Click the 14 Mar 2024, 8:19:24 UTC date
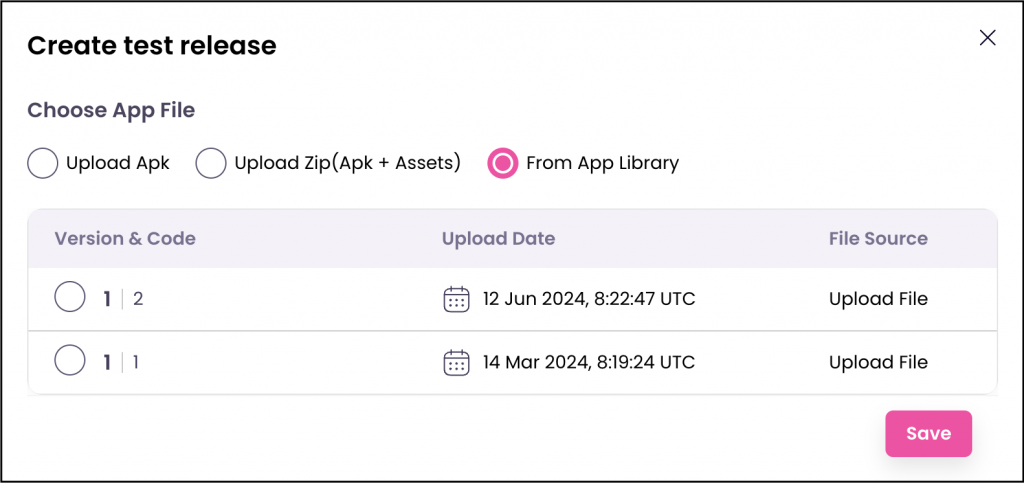This screenshot has height=483, width=1024. pos(588,362)
